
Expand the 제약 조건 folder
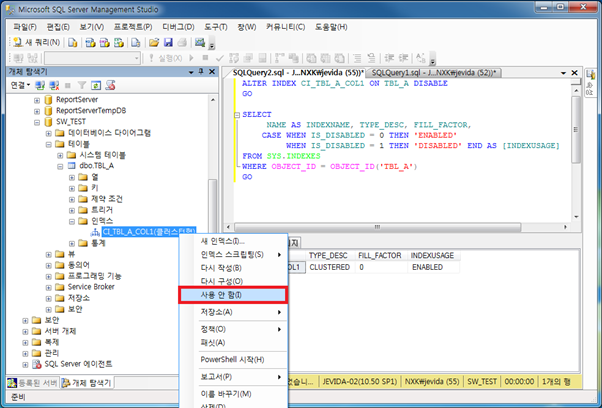72,200
